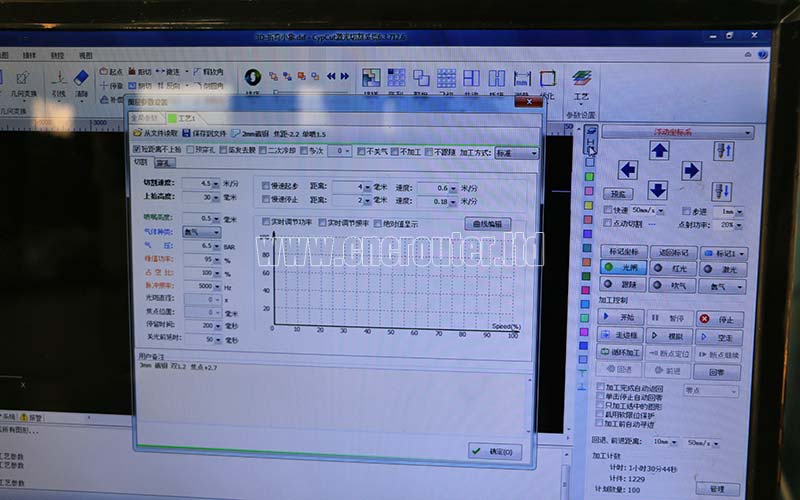Click the rewind double-arrow sort icon
This screenshot has height=500, width=800.
pyautogui.click(x=331, y=76)
